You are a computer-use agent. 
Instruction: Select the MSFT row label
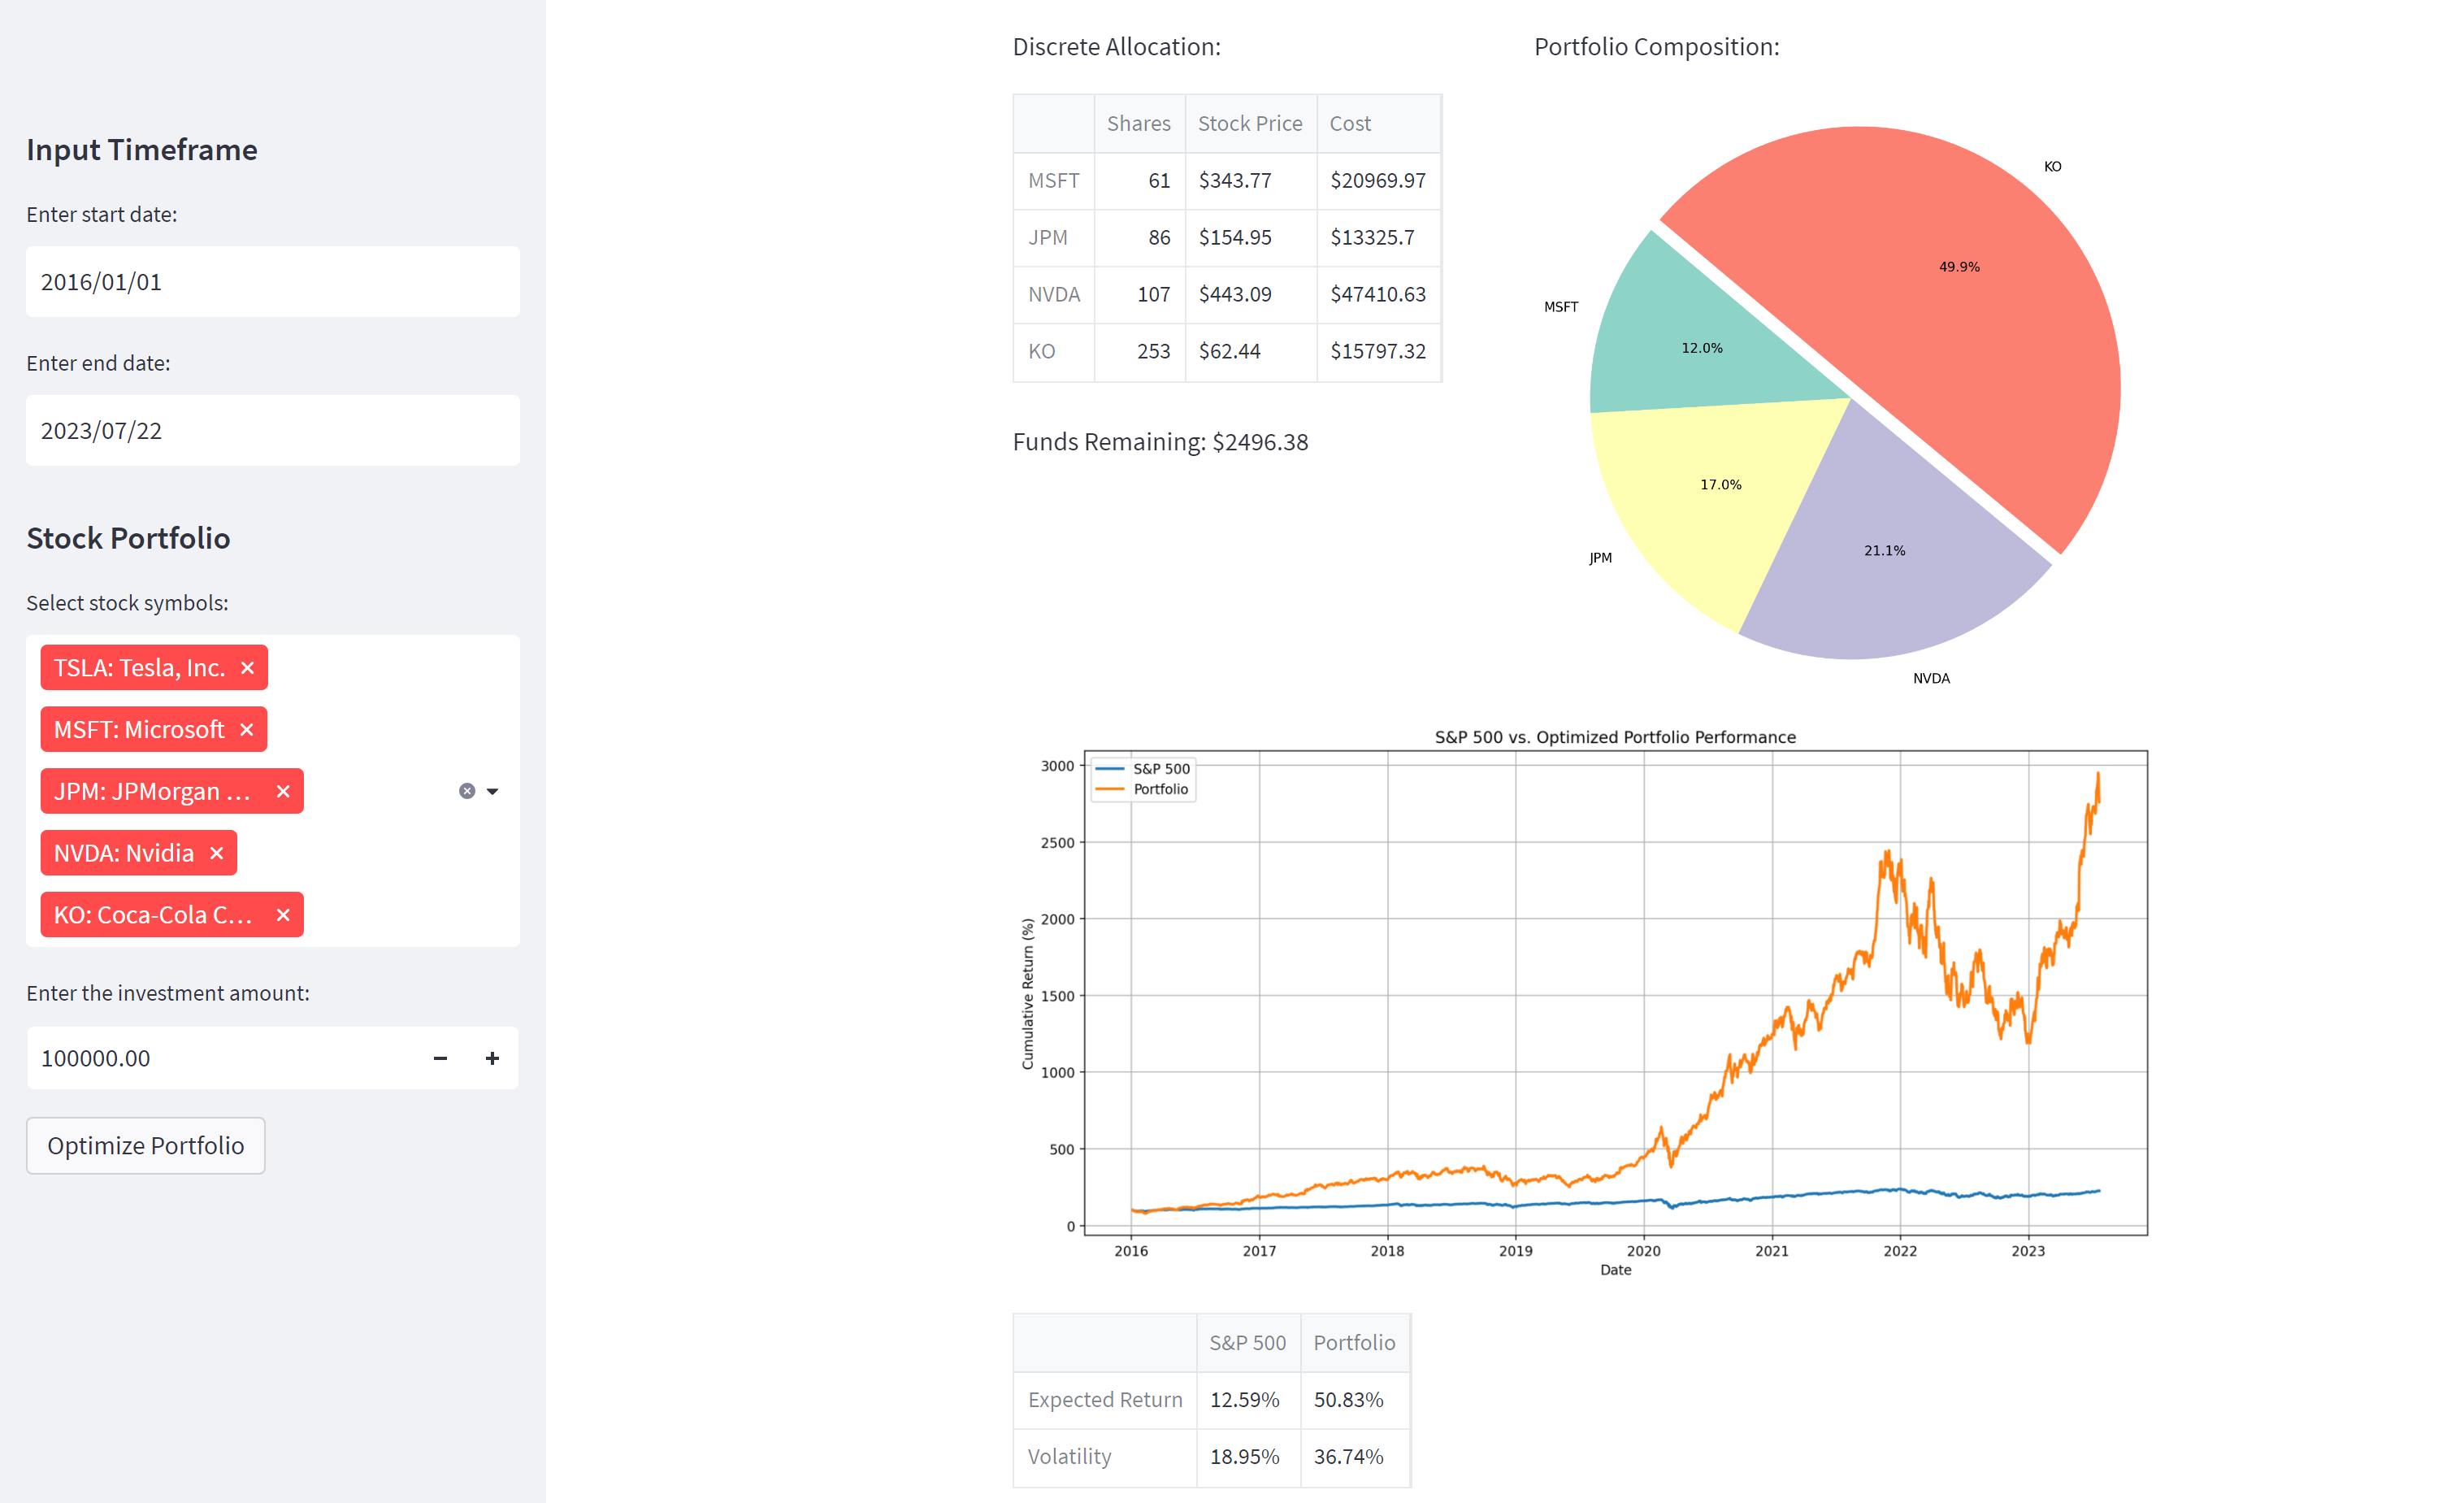[1053, 181]
